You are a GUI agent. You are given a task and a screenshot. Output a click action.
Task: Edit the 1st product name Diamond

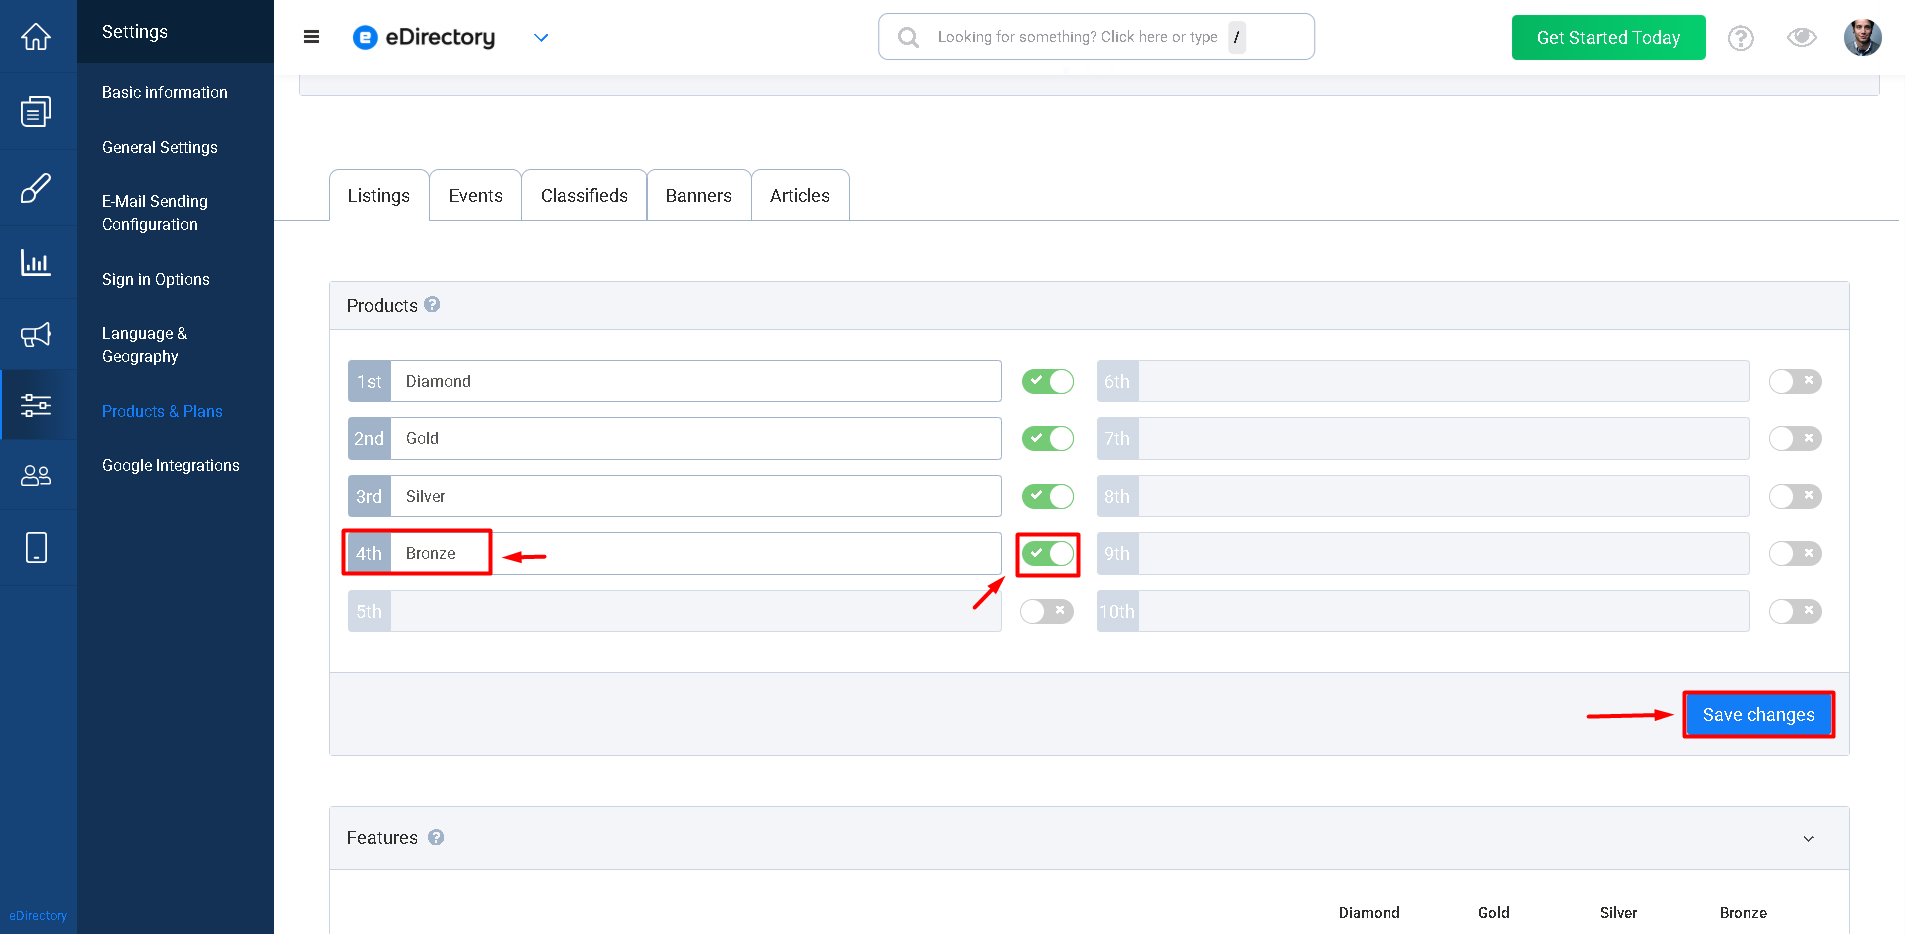click(696, 381)
